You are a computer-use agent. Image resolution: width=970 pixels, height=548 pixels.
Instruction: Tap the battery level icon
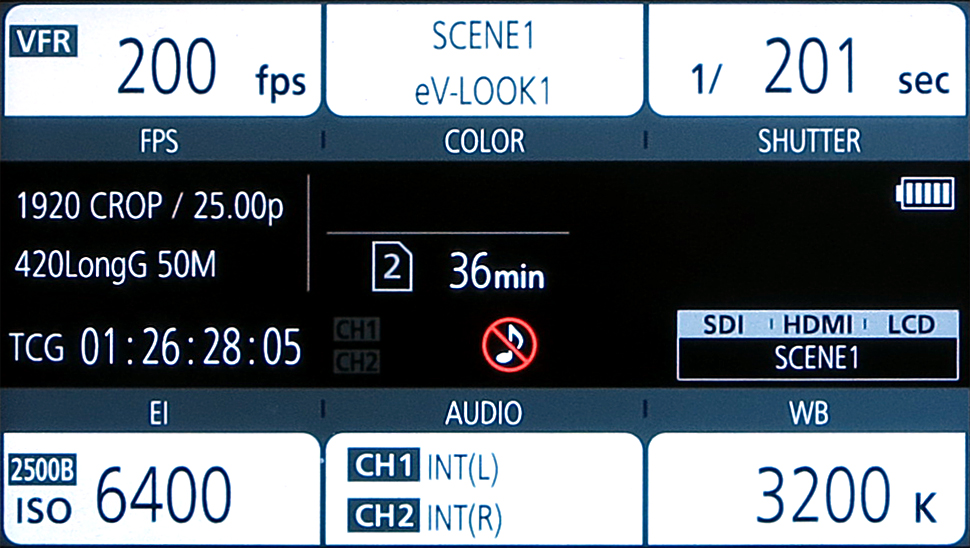click(x=925, y=194)
